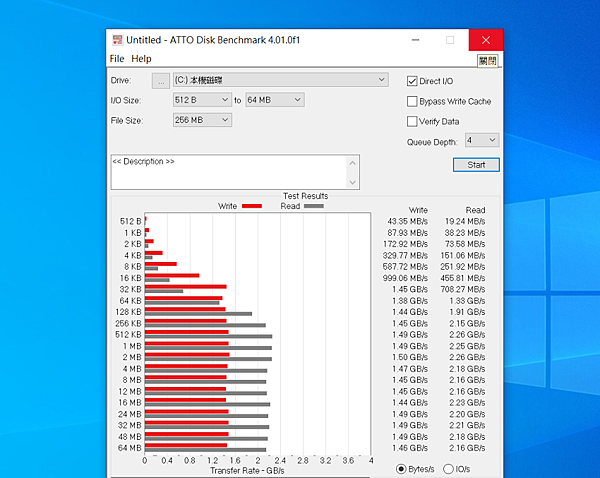Click the 512 B write result 43.35 MB/s

point(408,221)
